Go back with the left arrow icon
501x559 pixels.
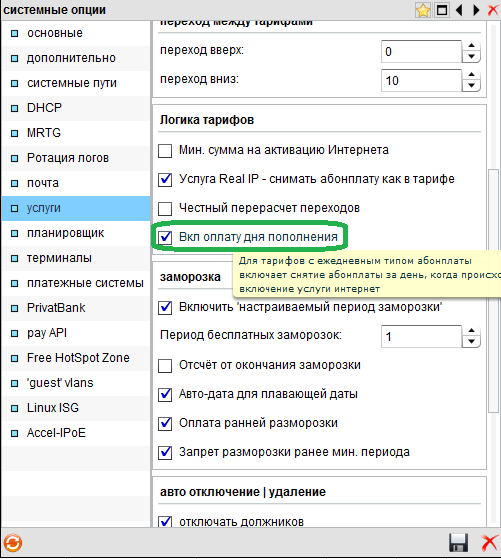click(460, 10)
